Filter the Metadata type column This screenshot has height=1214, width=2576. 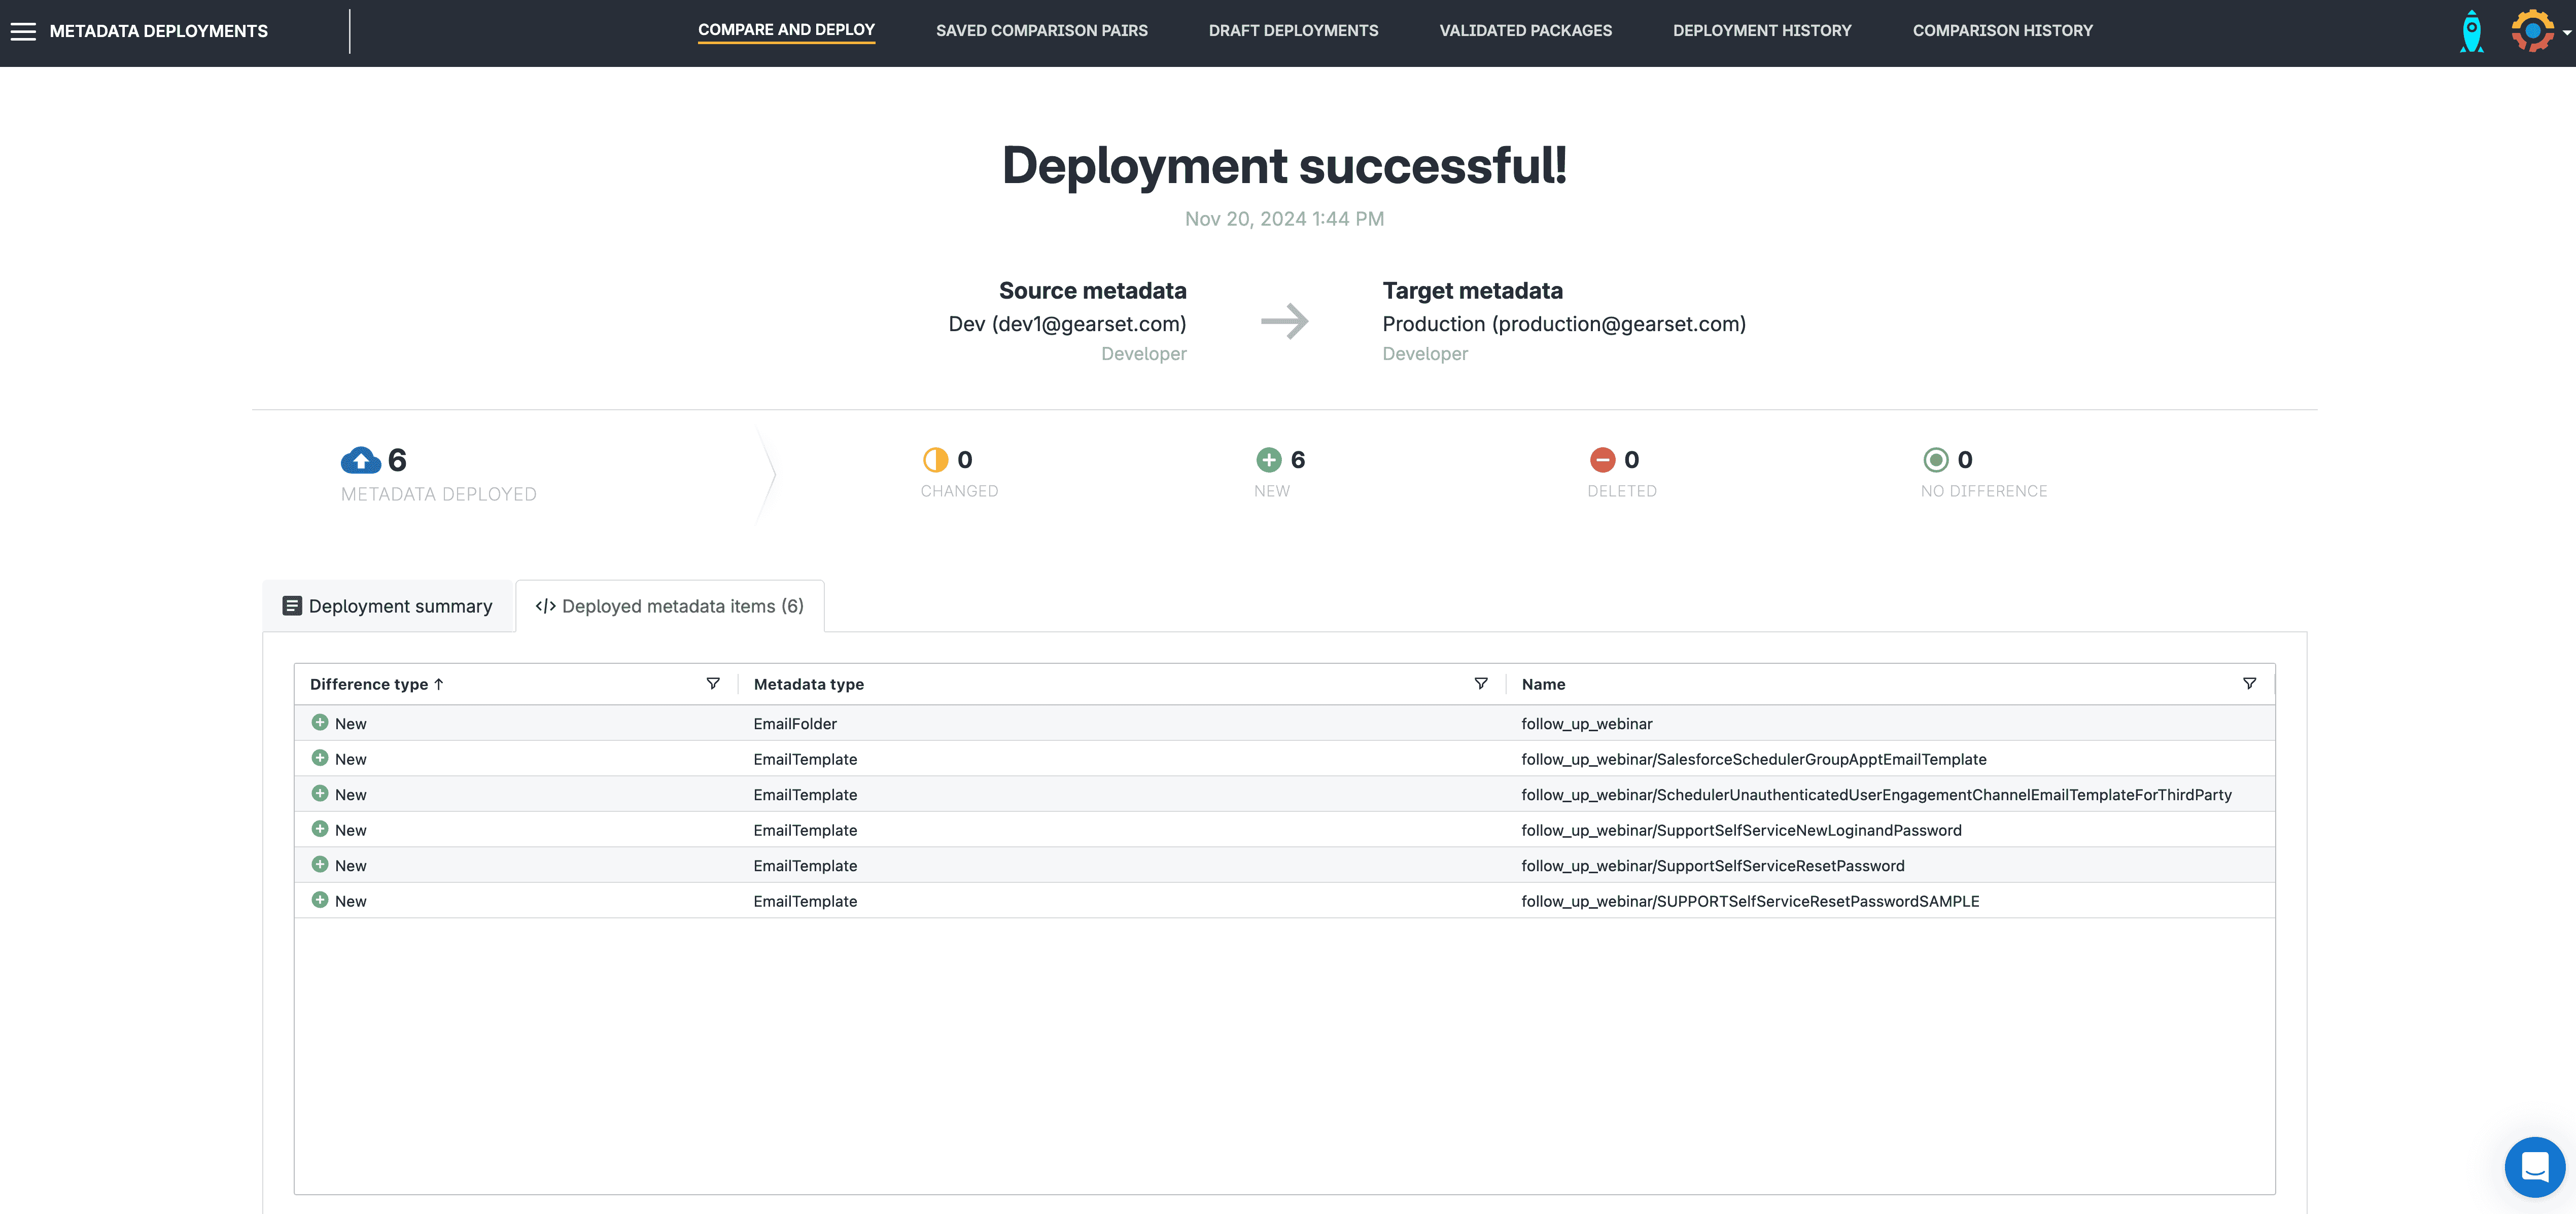tap(1481, 684)
